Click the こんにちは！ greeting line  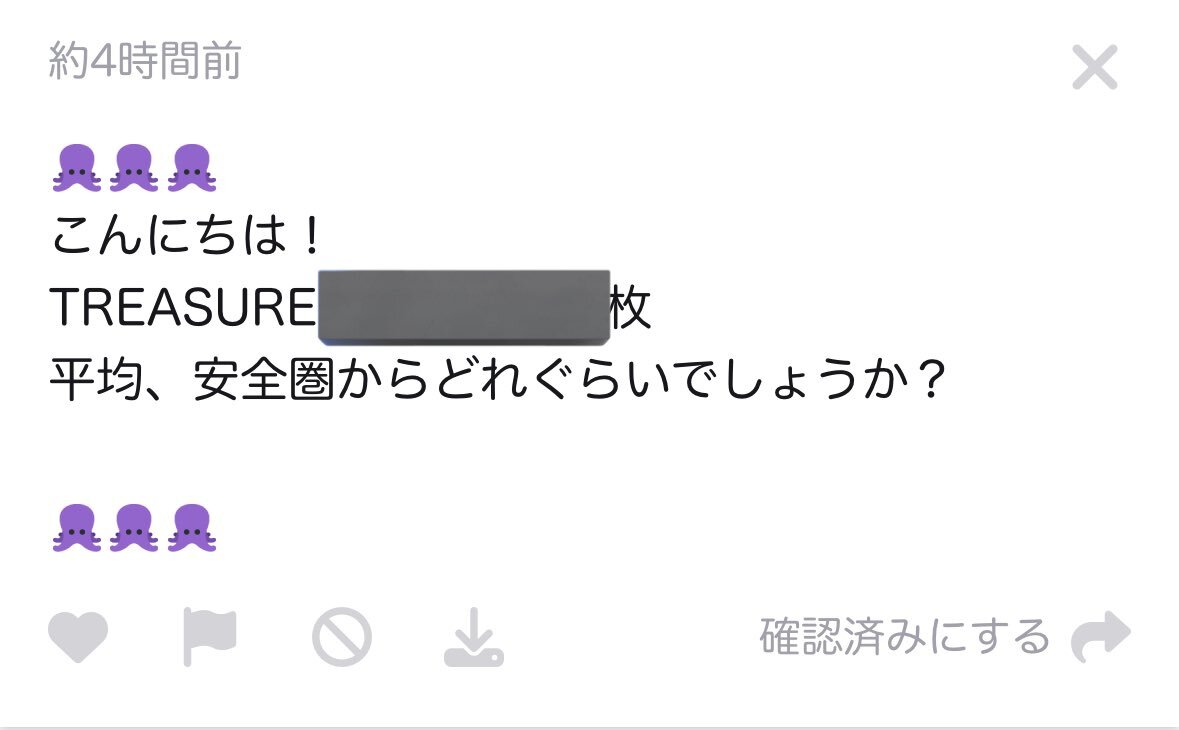tap(186, 235)
